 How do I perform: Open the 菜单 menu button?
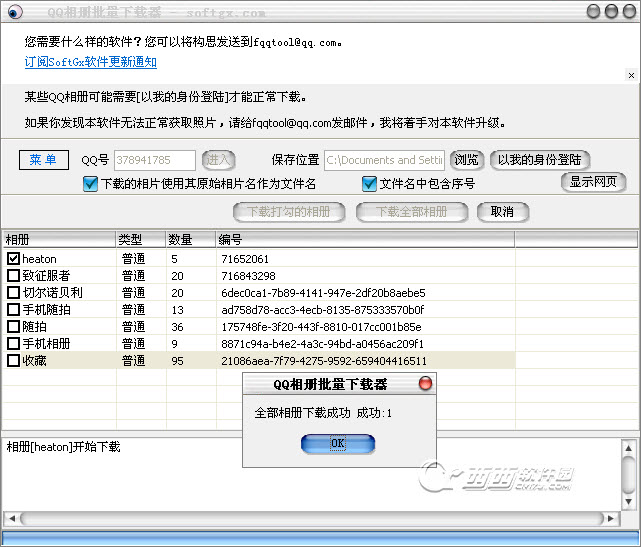pyautogui.click(x=44, y=160)
